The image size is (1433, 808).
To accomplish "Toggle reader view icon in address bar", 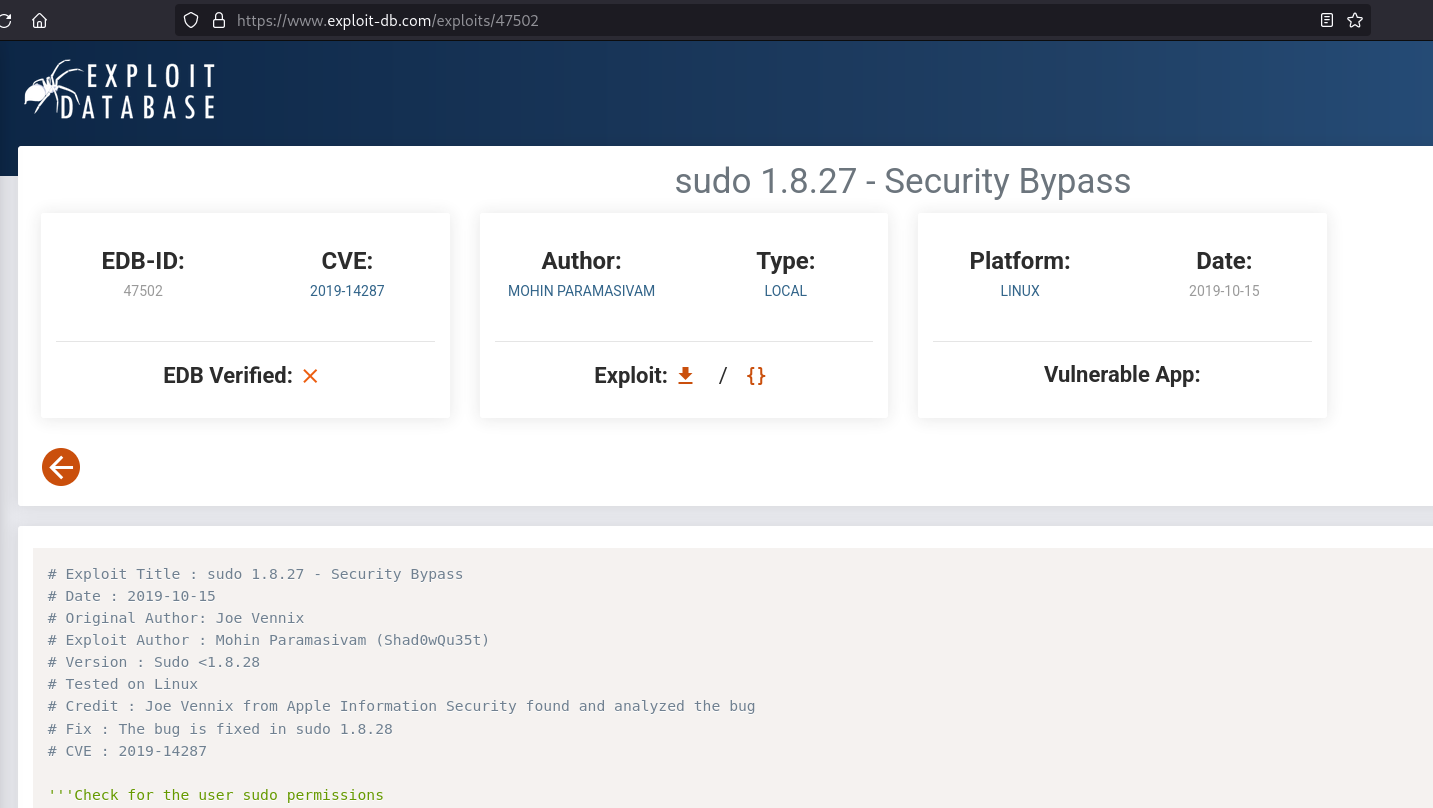I will (1327, 20).
